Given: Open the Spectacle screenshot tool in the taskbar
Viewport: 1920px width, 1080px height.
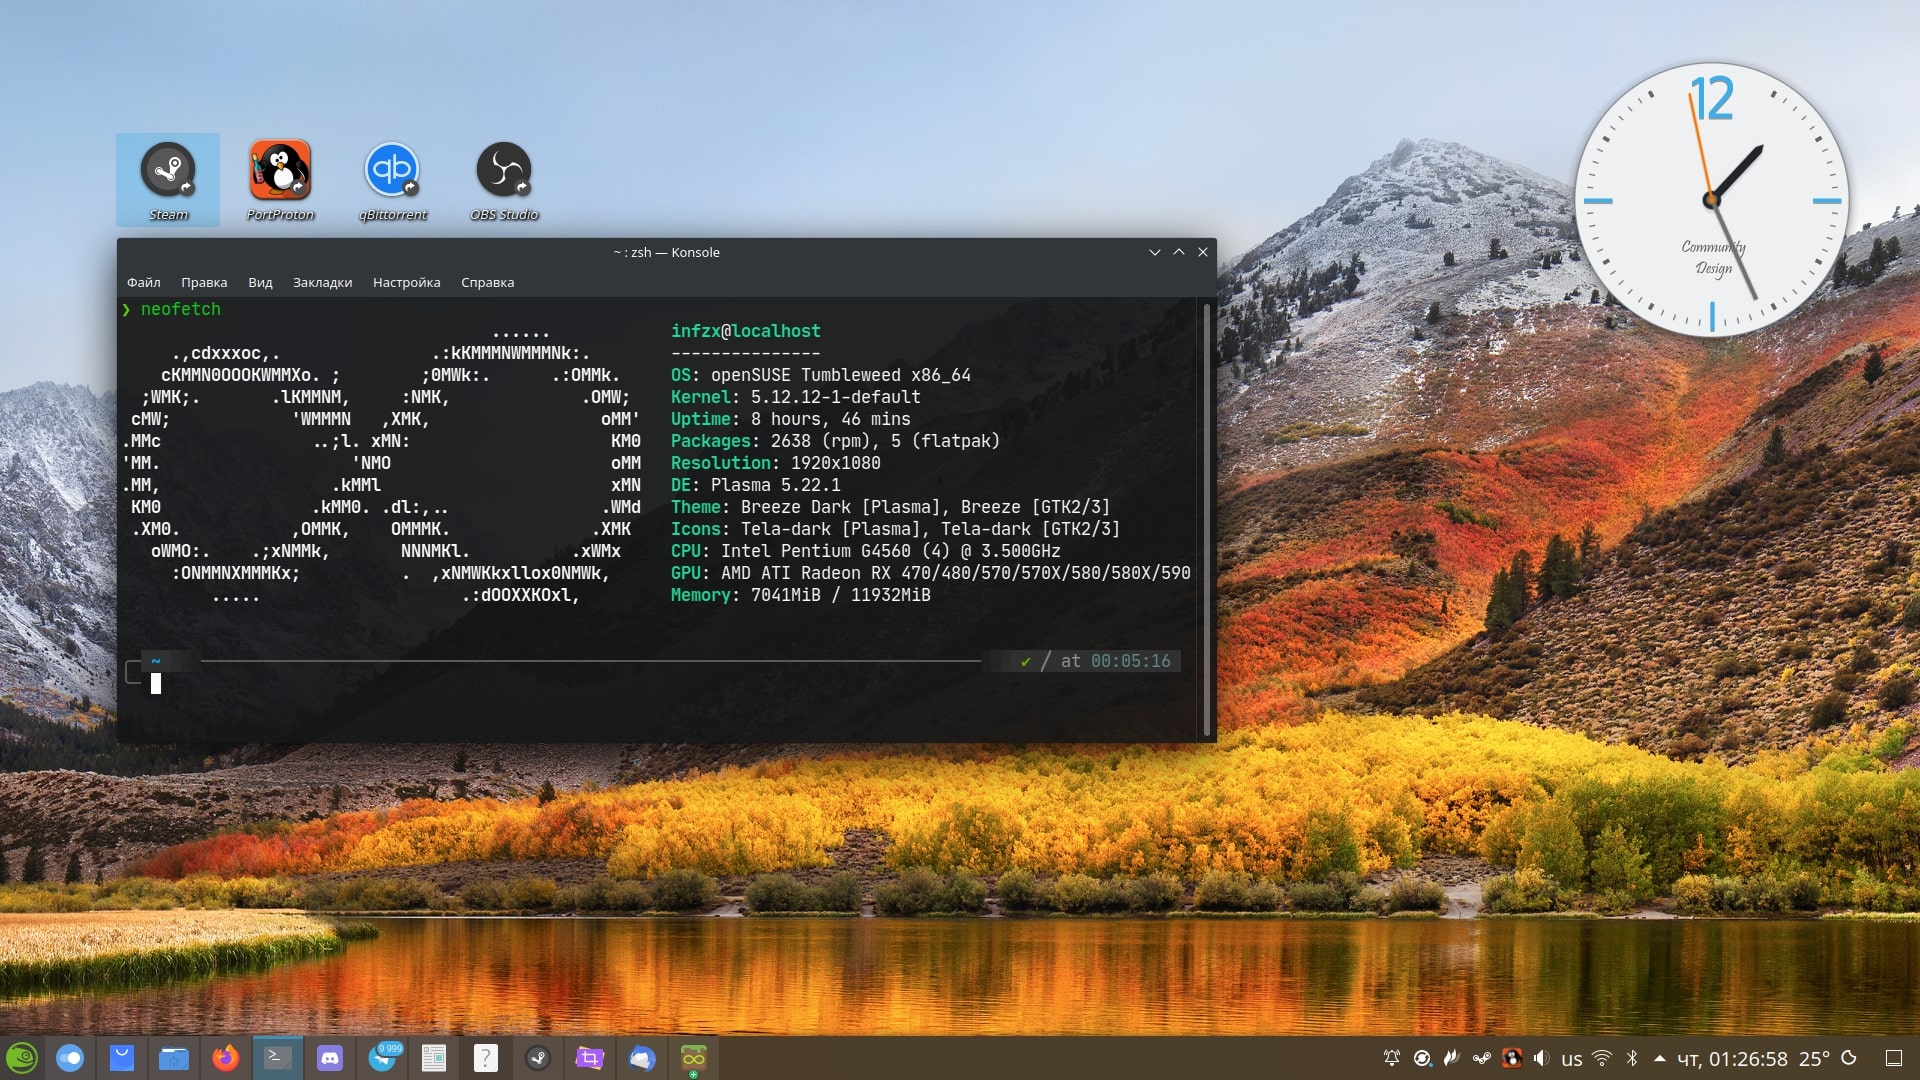Looking at the screenshot, I should (x=589, y=1057).
